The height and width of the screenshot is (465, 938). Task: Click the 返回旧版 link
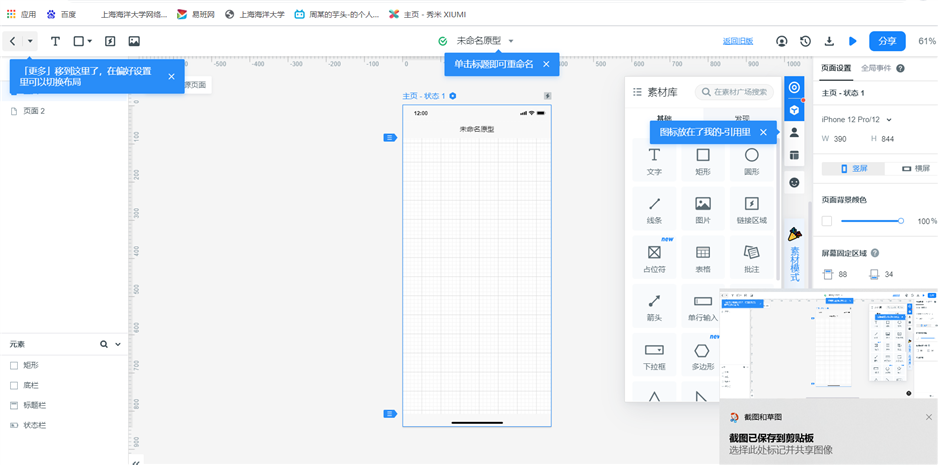738,41
